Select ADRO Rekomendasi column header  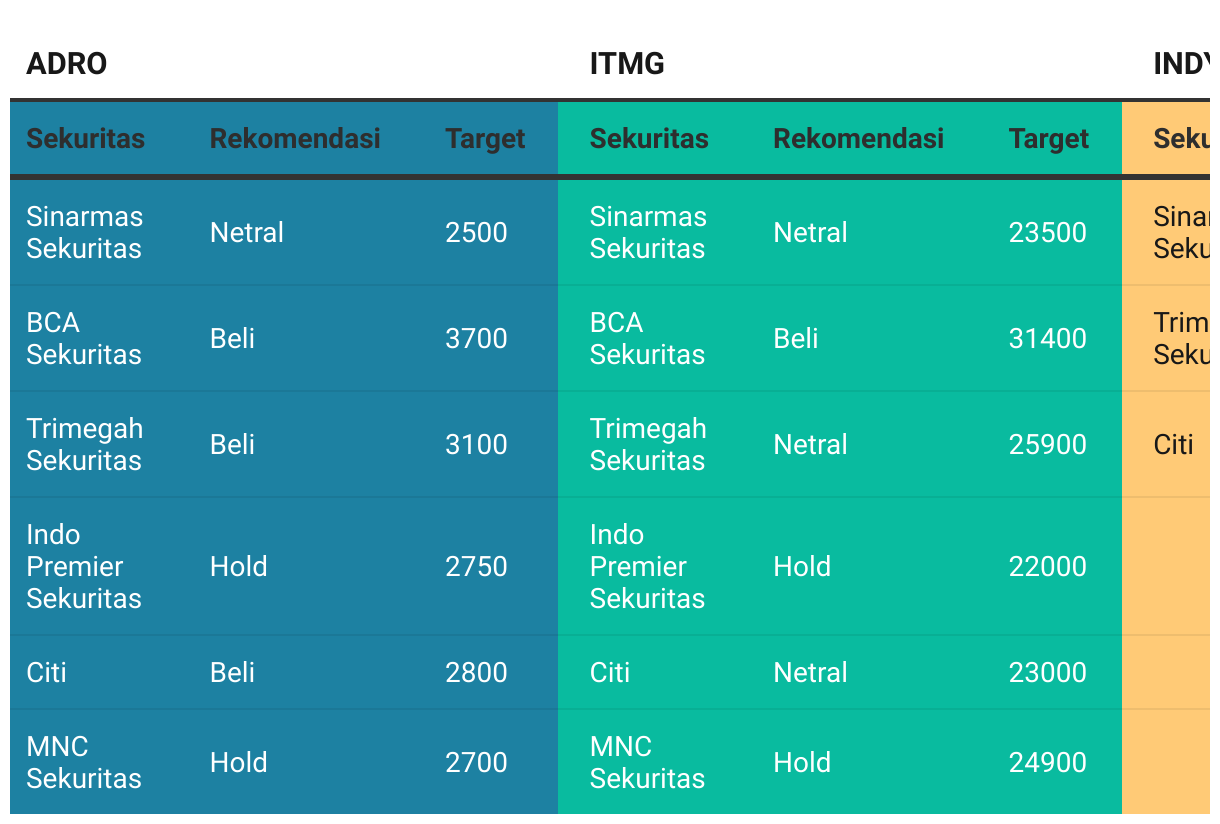tap(295, 138)
